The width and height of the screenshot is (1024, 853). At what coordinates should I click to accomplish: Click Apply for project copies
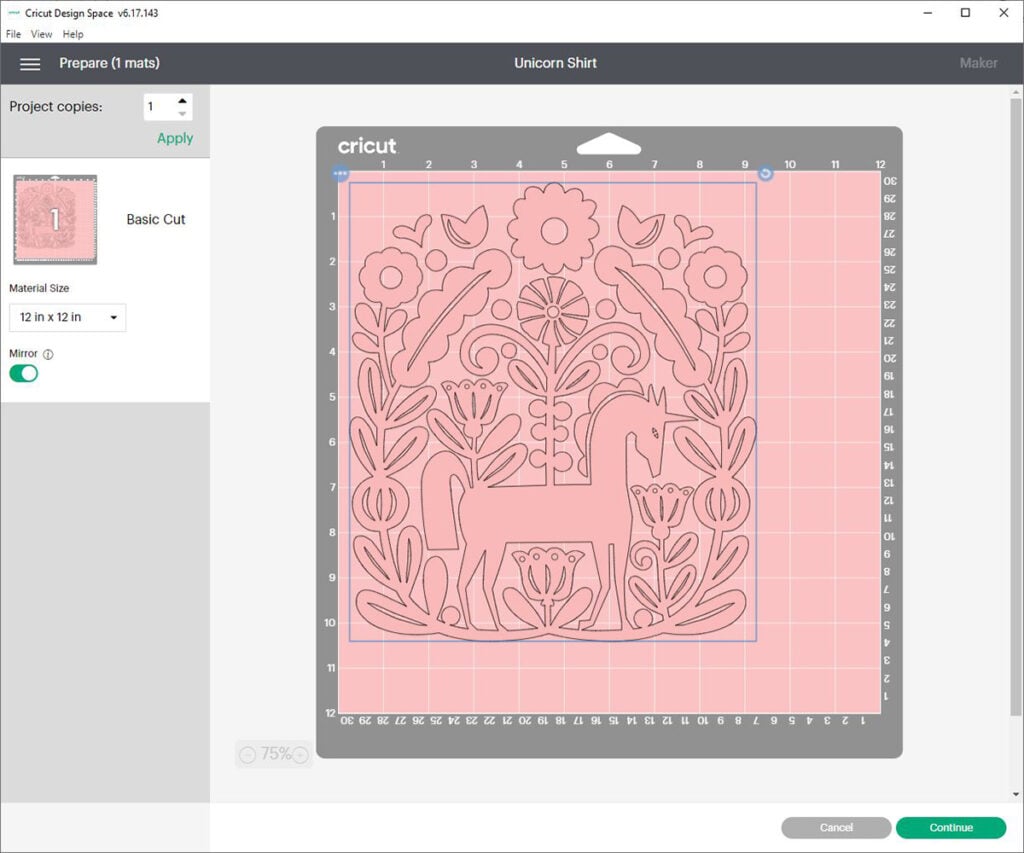175,138
